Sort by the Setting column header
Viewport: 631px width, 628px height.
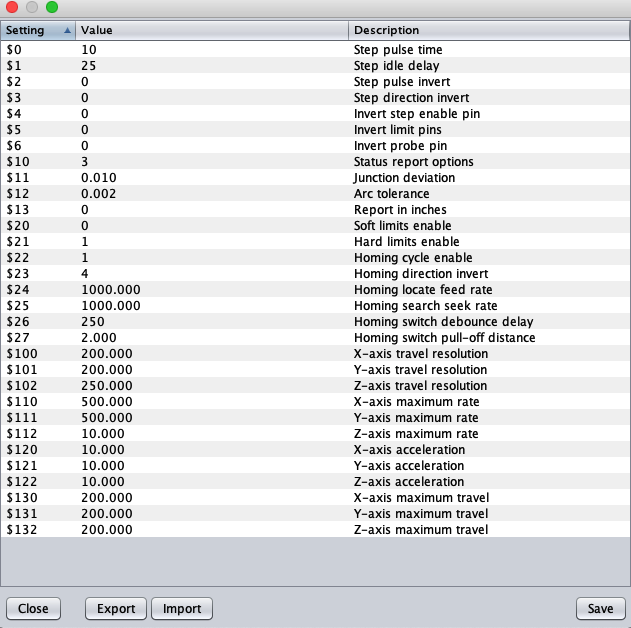pos(27,30)
